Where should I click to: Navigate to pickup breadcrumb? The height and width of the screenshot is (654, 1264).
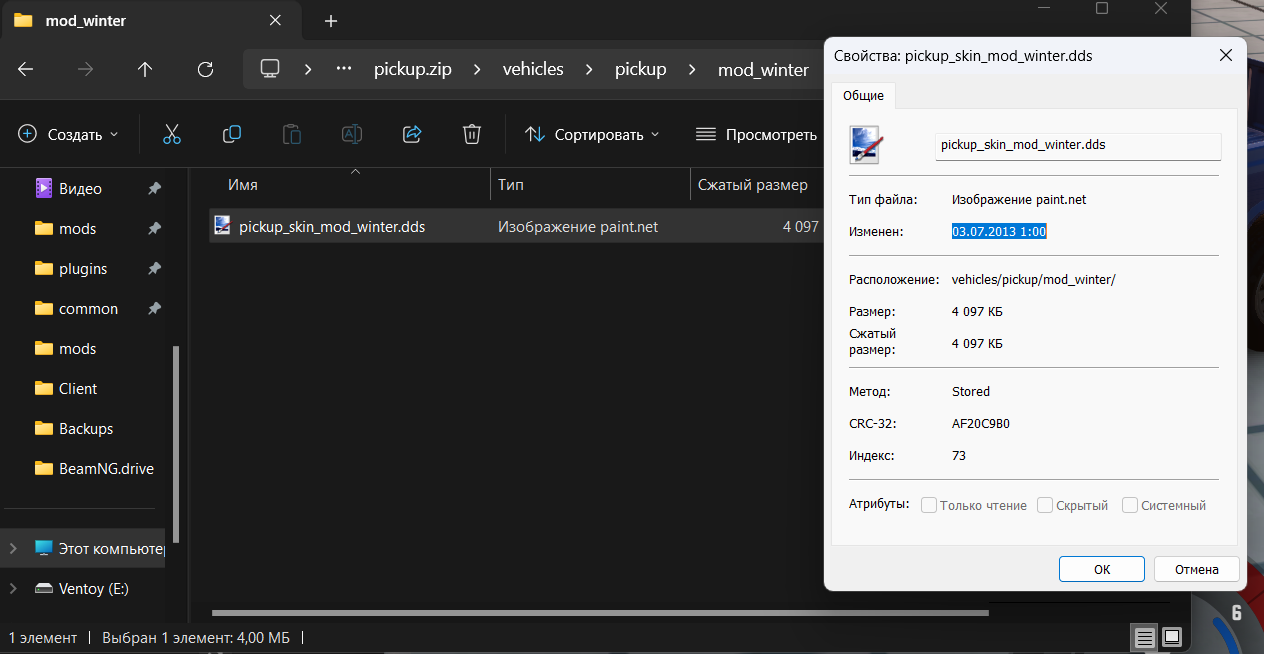(641, 69)
